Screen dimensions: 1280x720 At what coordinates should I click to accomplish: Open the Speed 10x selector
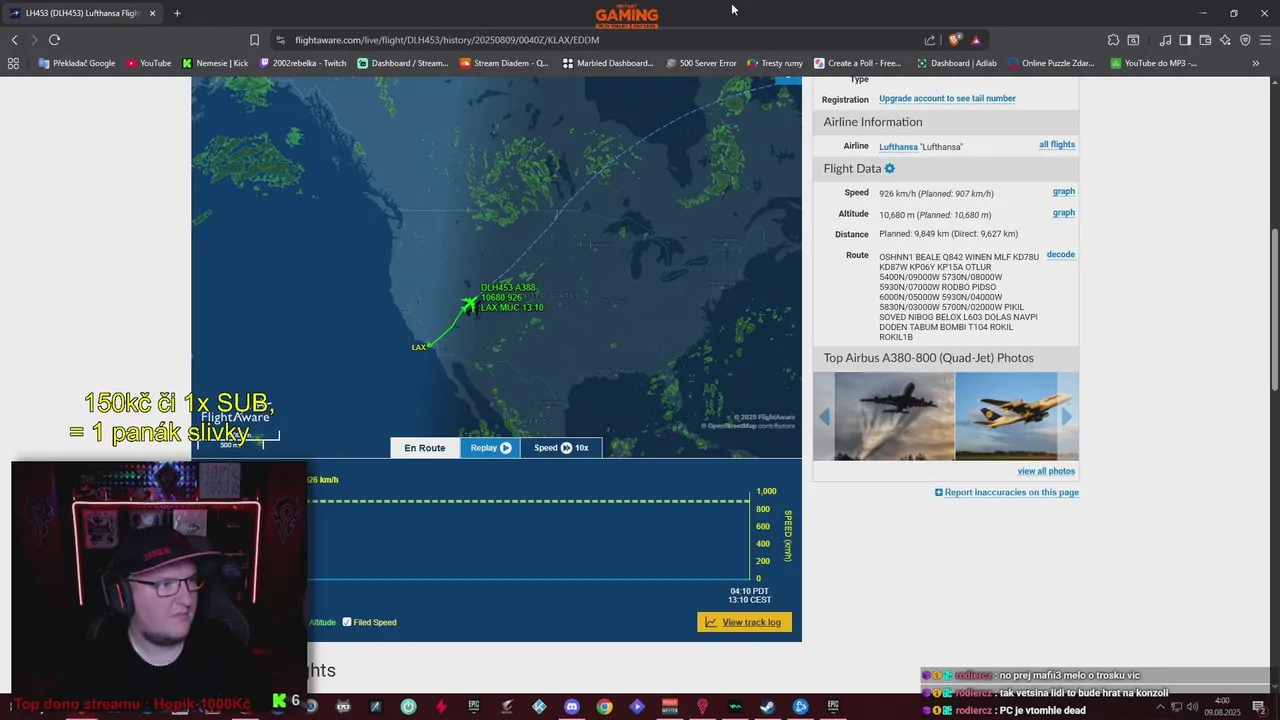(x=561, y=448)
